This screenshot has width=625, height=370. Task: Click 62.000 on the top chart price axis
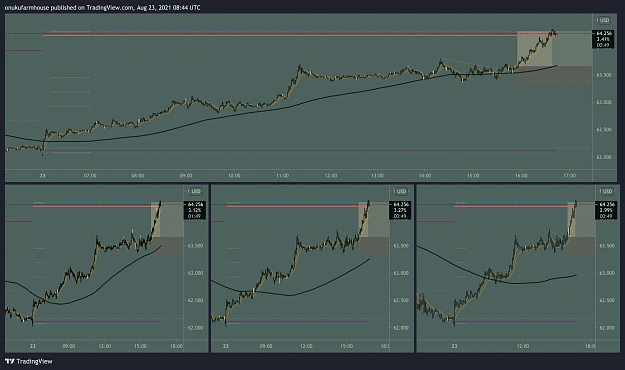(x=604, y=157)
